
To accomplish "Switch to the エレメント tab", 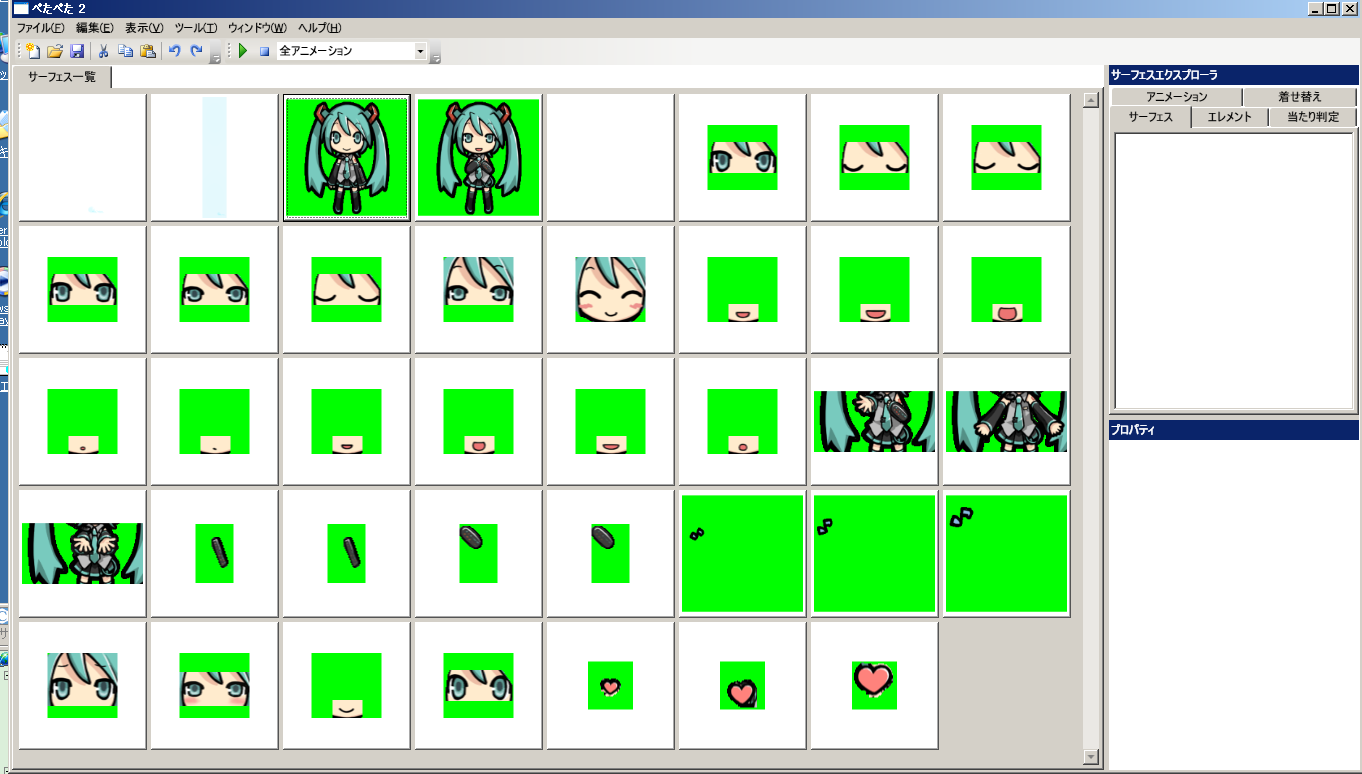I will click(x=1230, y=117).
